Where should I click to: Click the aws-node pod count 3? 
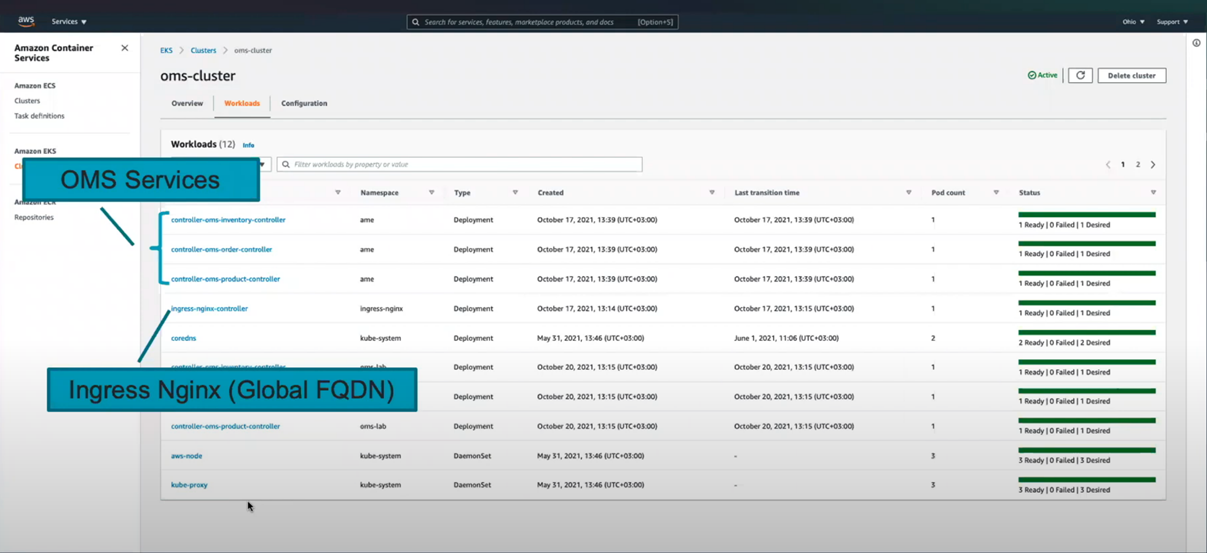[x=933, y=456]
